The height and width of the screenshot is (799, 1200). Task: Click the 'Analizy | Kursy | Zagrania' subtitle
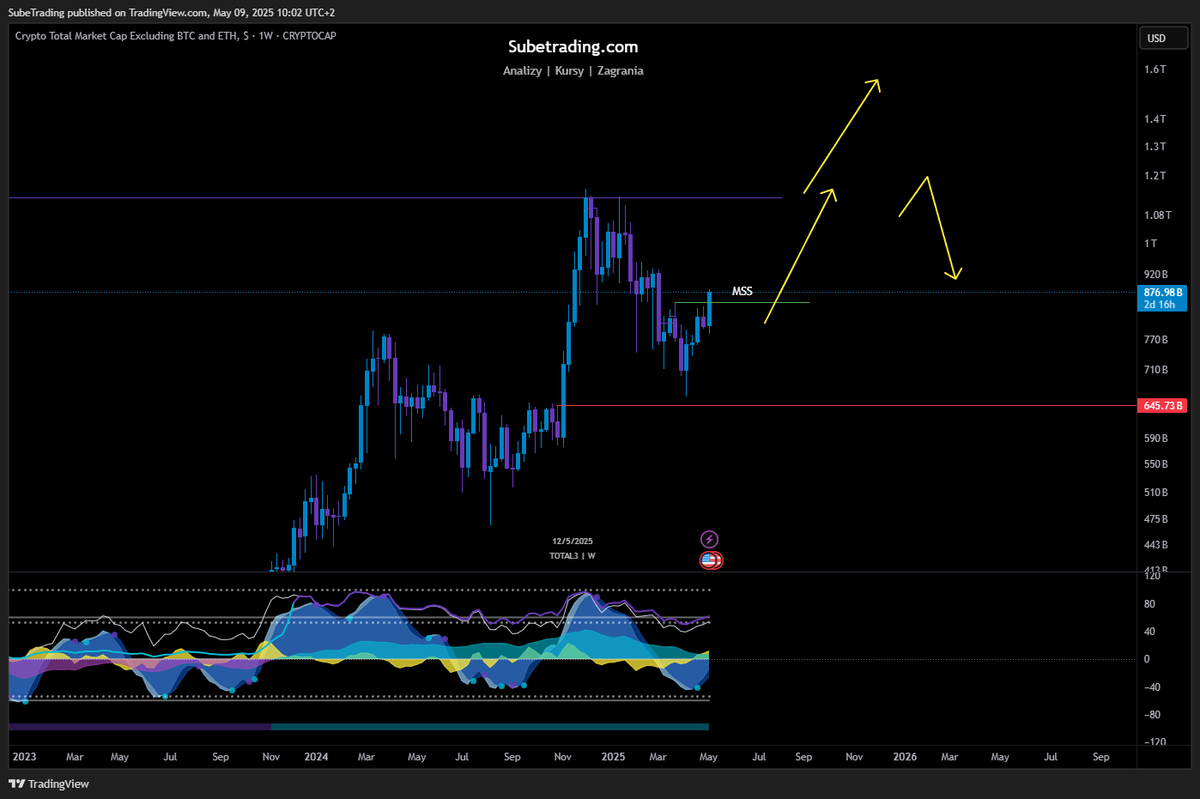coord(573,71)
